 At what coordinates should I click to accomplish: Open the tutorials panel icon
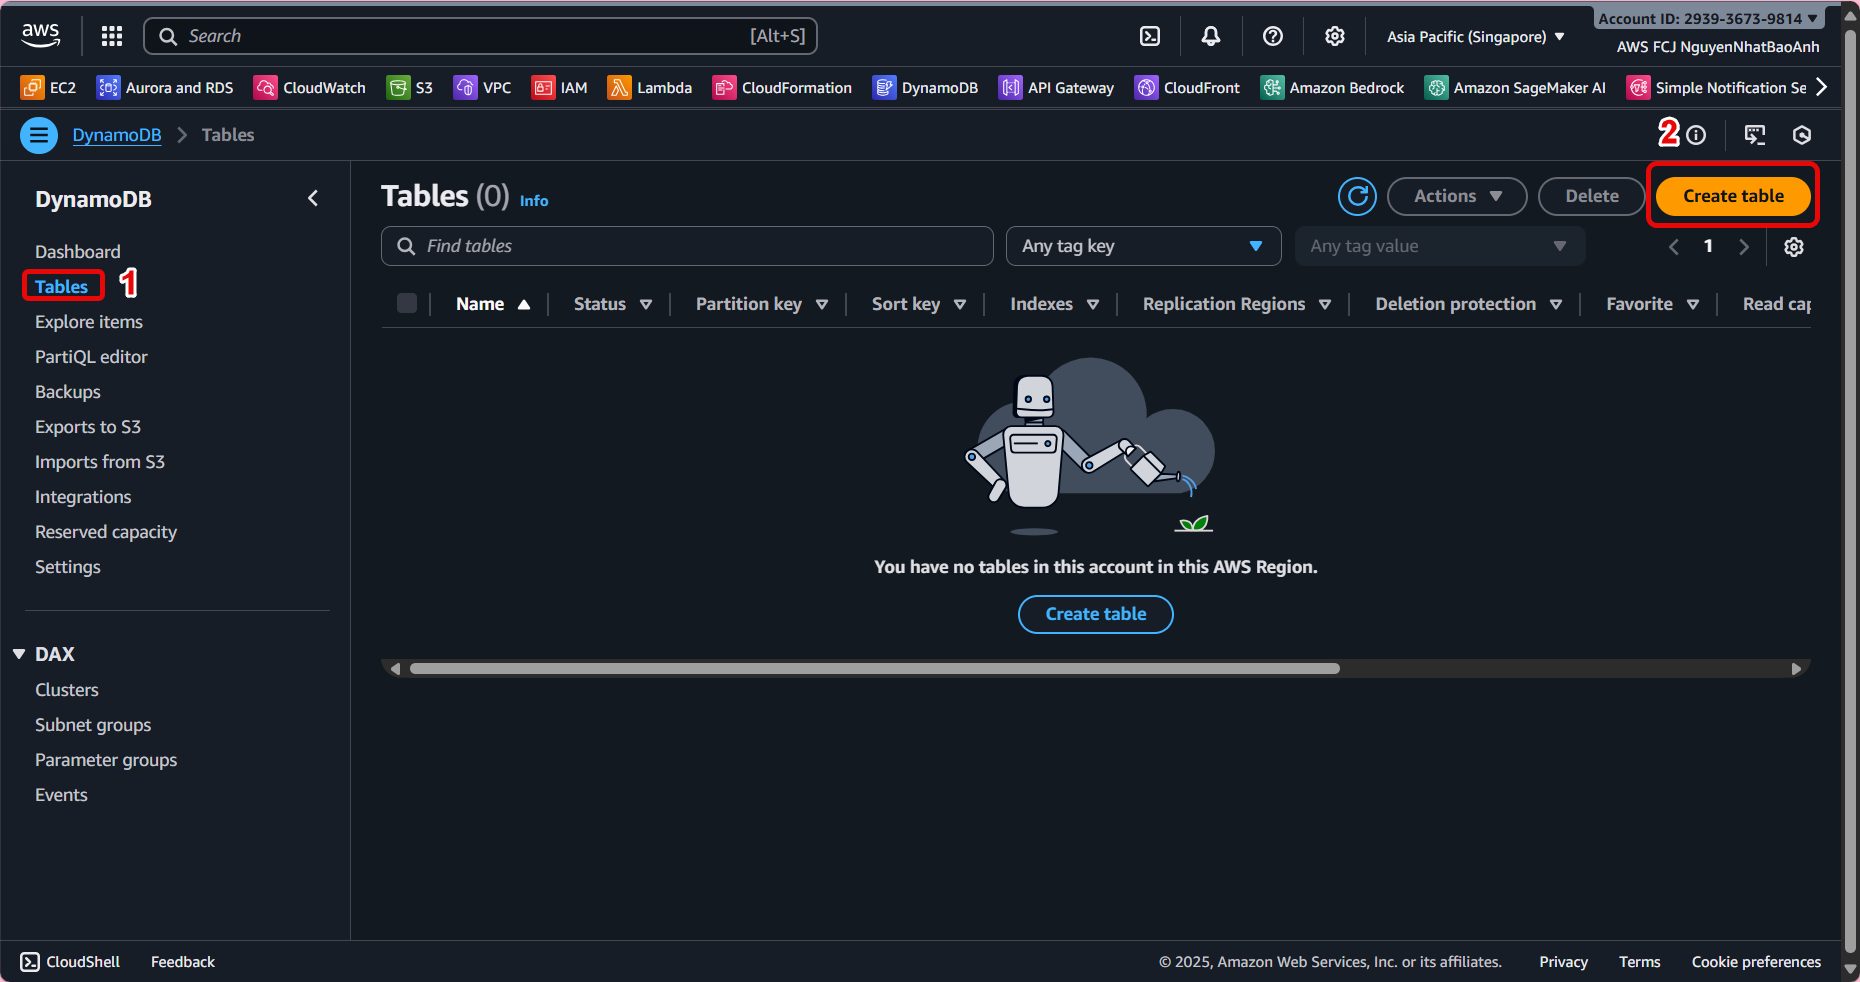coord(1755,135)
